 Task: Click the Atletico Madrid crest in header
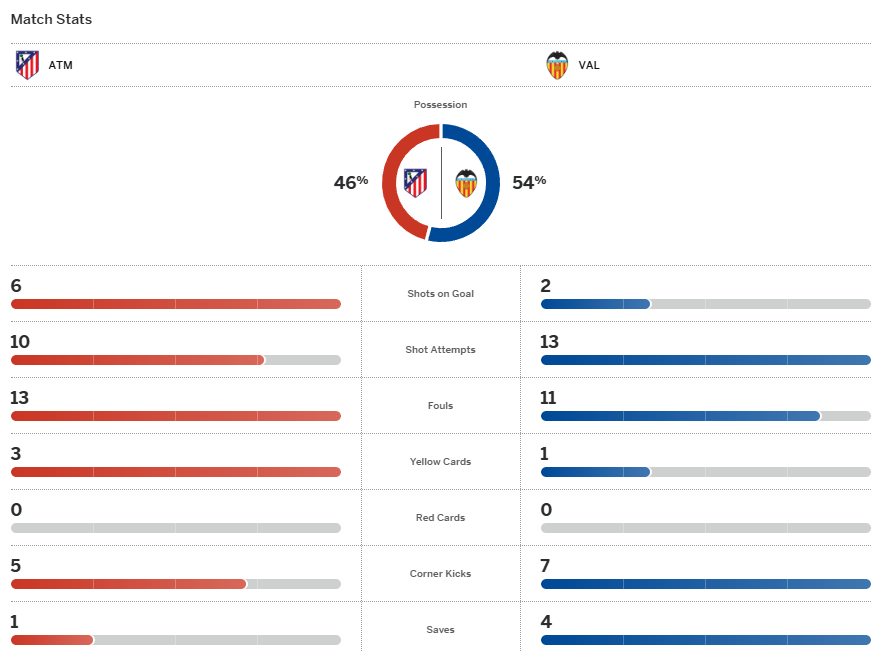point(27,65)
